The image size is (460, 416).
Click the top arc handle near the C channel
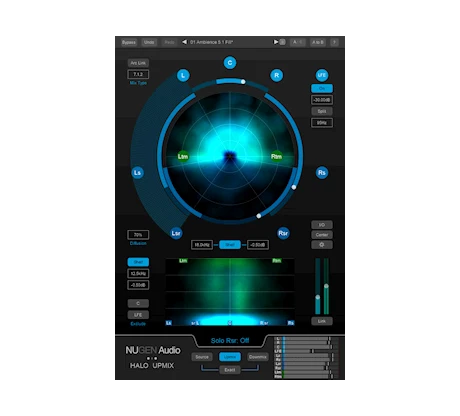click(x=243, y=82)
